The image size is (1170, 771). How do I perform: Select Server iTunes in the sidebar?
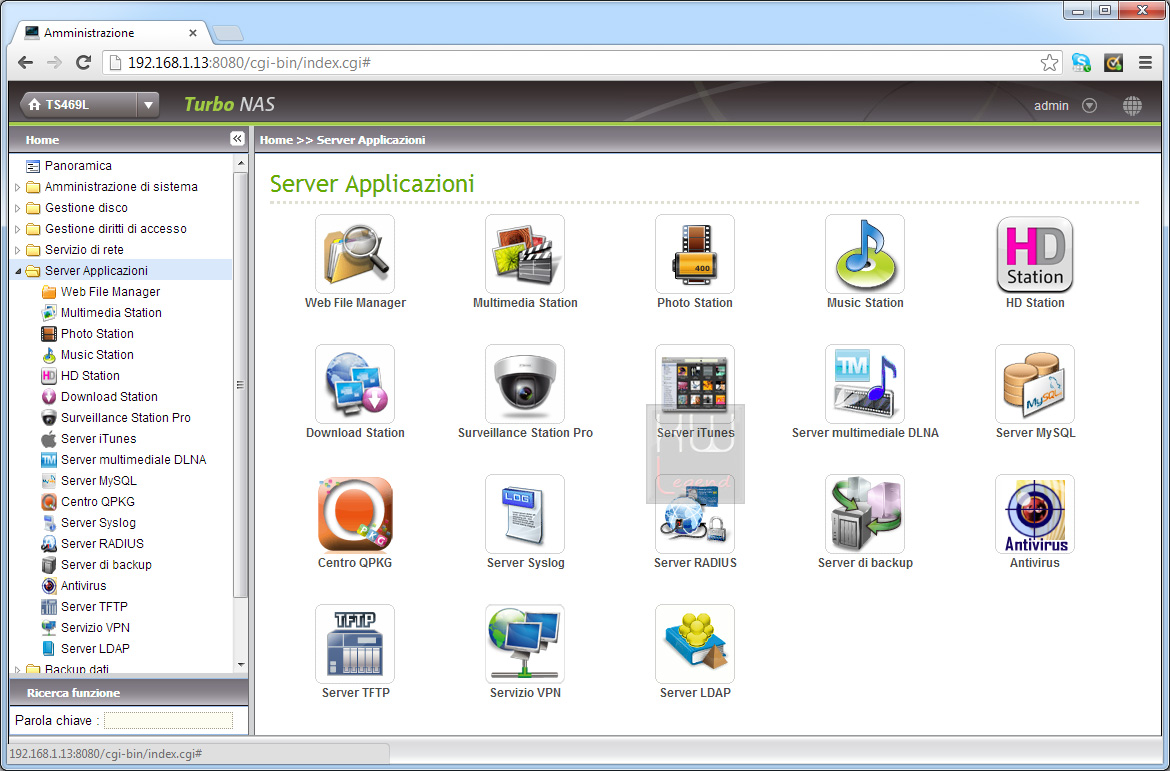98,438
